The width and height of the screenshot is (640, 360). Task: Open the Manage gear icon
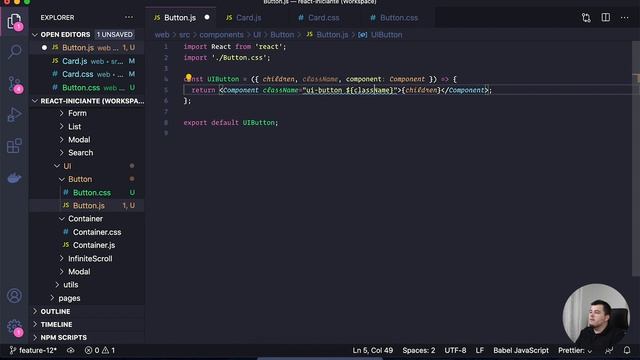click(x=14, y=327)
